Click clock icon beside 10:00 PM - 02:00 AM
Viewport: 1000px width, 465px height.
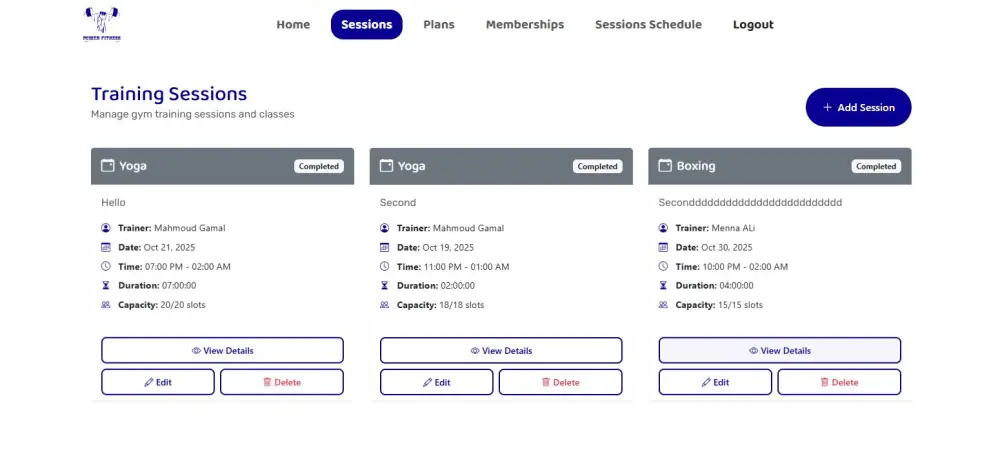[x=663, y=267]
